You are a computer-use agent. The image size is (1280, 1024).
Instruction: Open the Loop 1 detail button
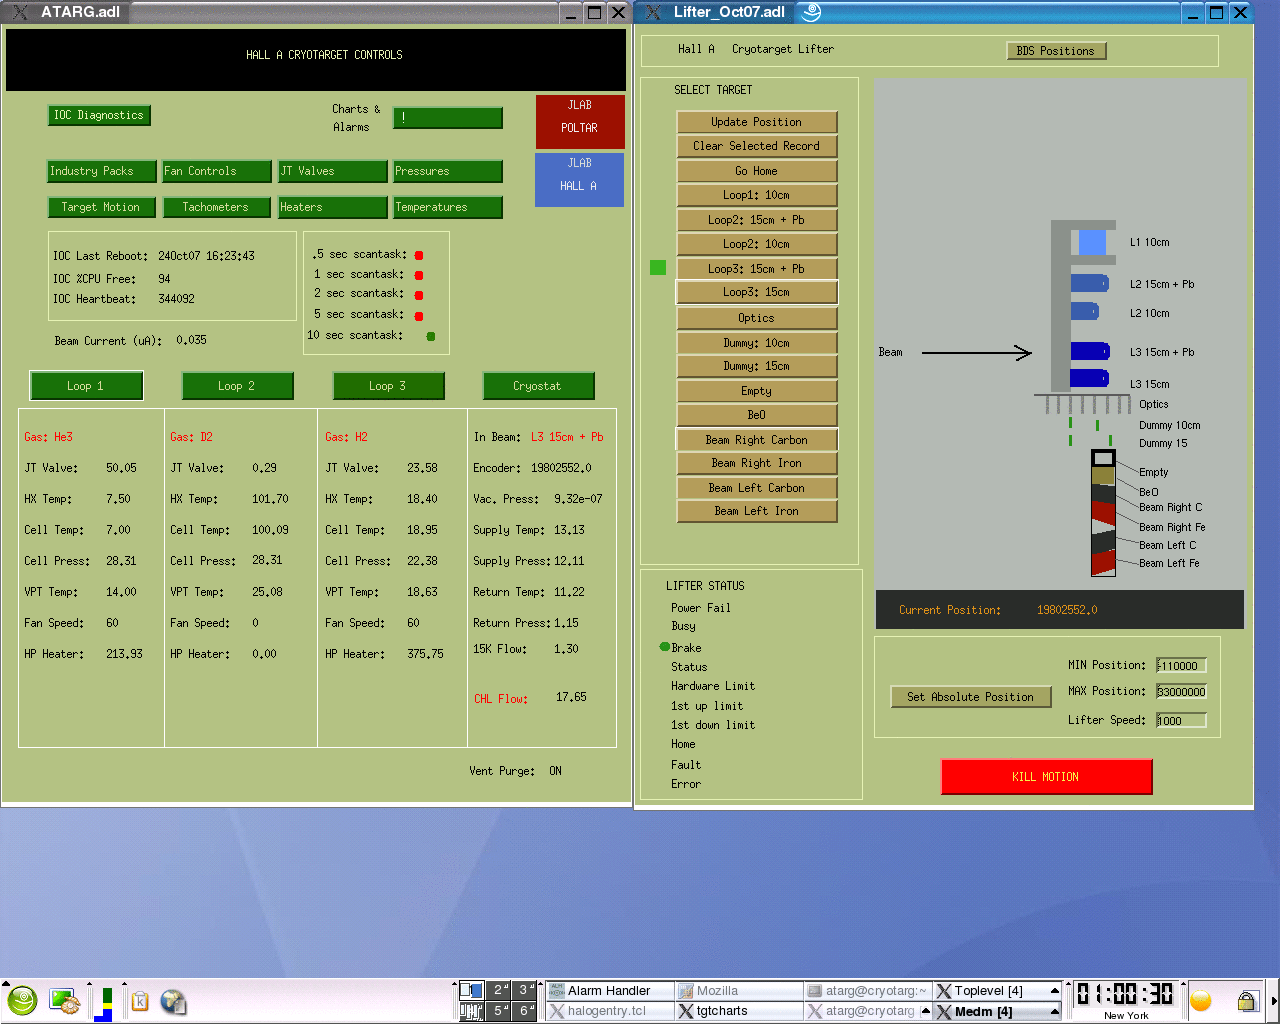pyautogui.click(x=86, y=386)
